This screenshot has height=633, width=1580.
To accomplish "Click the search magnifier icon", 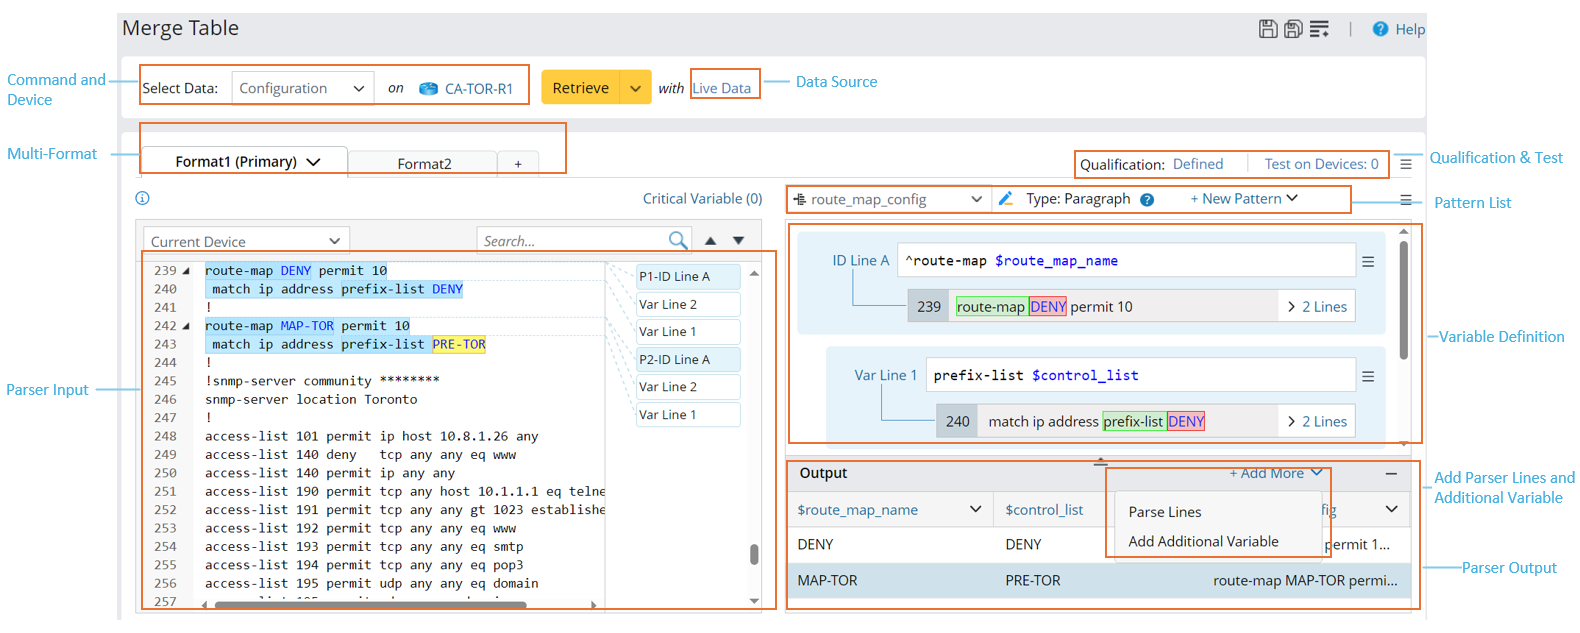I will 678,240.
